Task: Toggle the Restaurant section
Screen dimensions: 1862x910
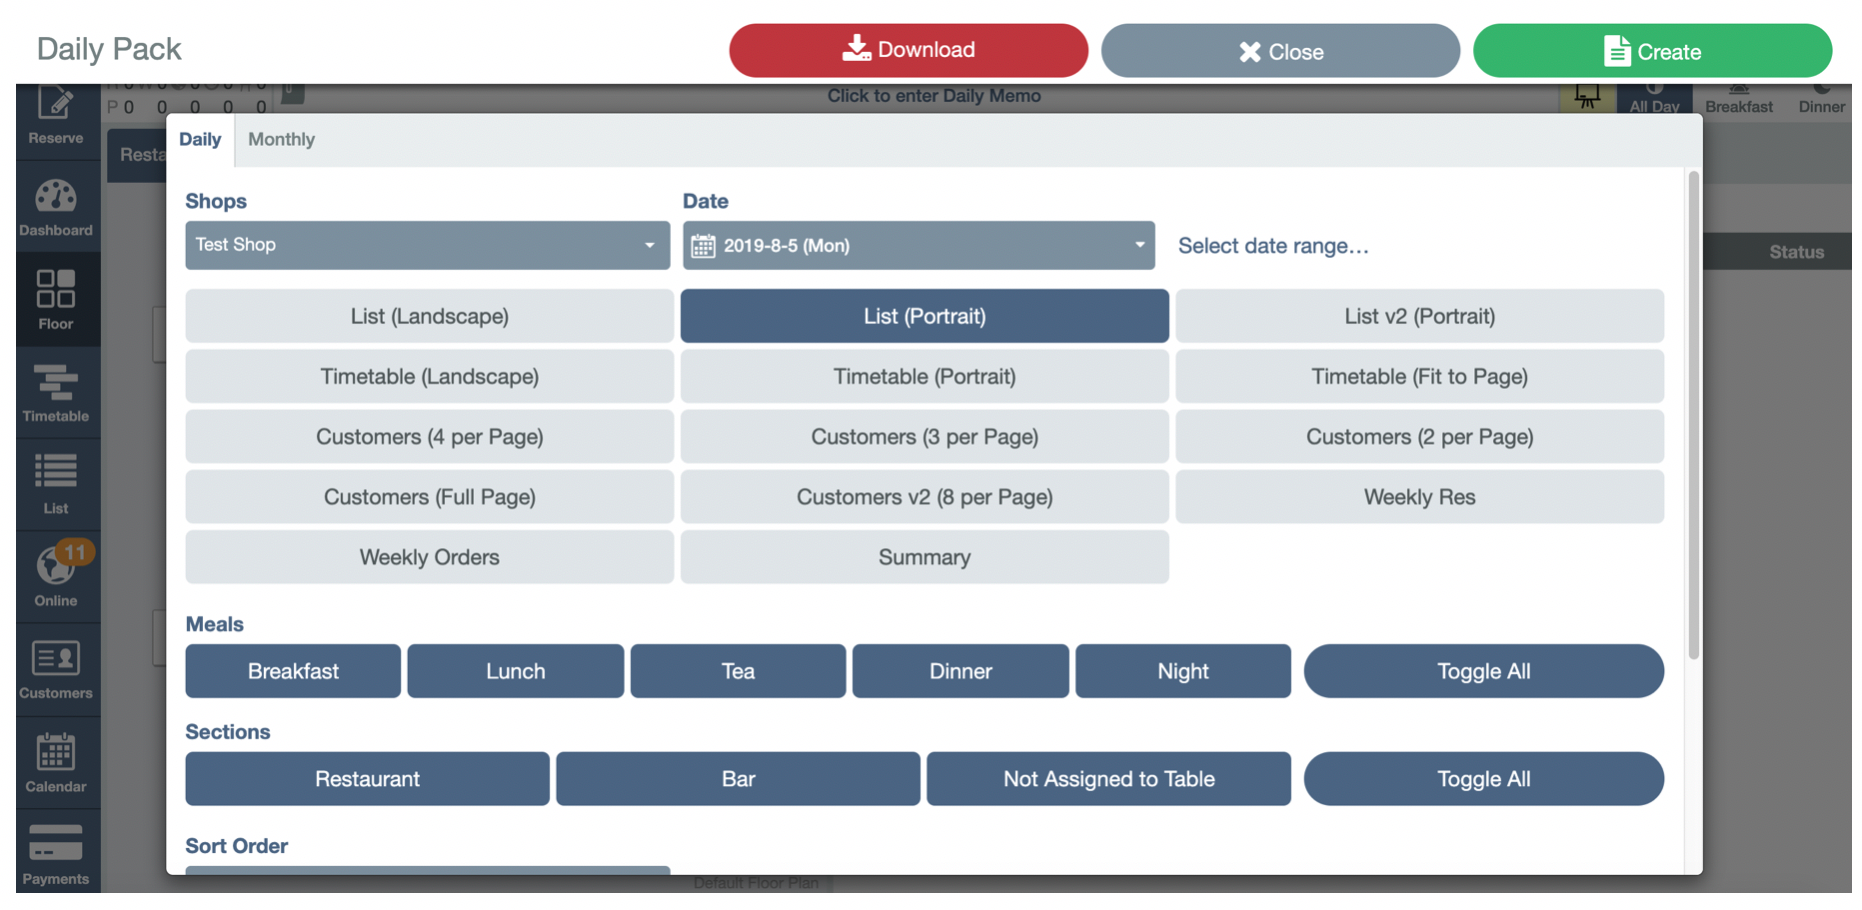Action: click(367, 779)
